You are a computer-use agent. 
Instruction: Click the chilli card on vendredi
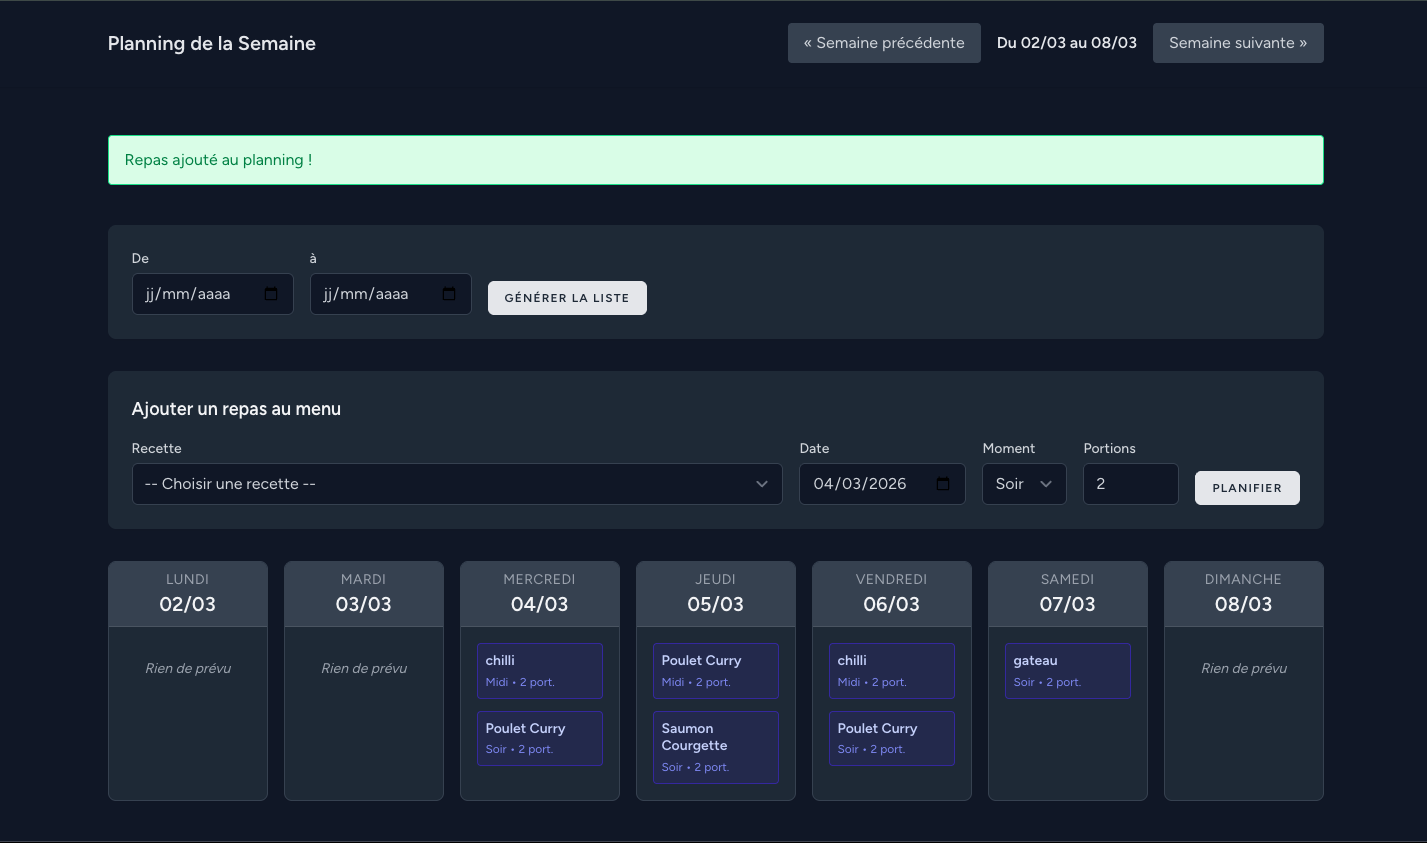point(891,670)
